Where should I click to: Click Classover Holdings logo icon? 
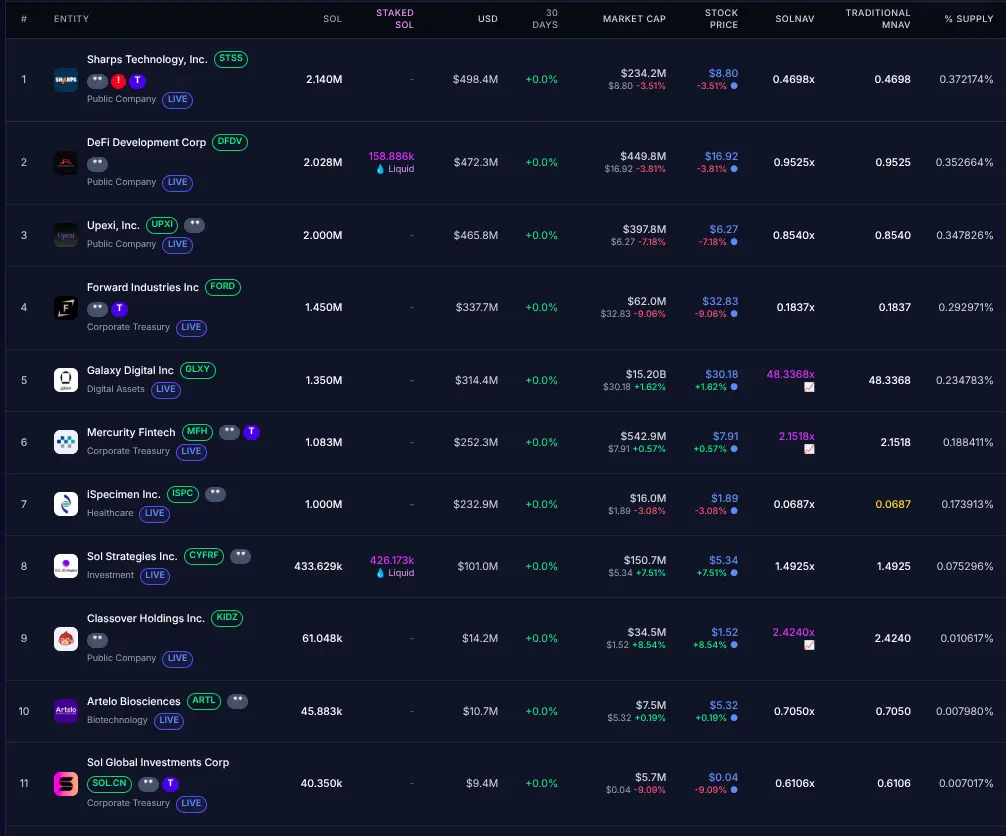[x=65, y=639]
